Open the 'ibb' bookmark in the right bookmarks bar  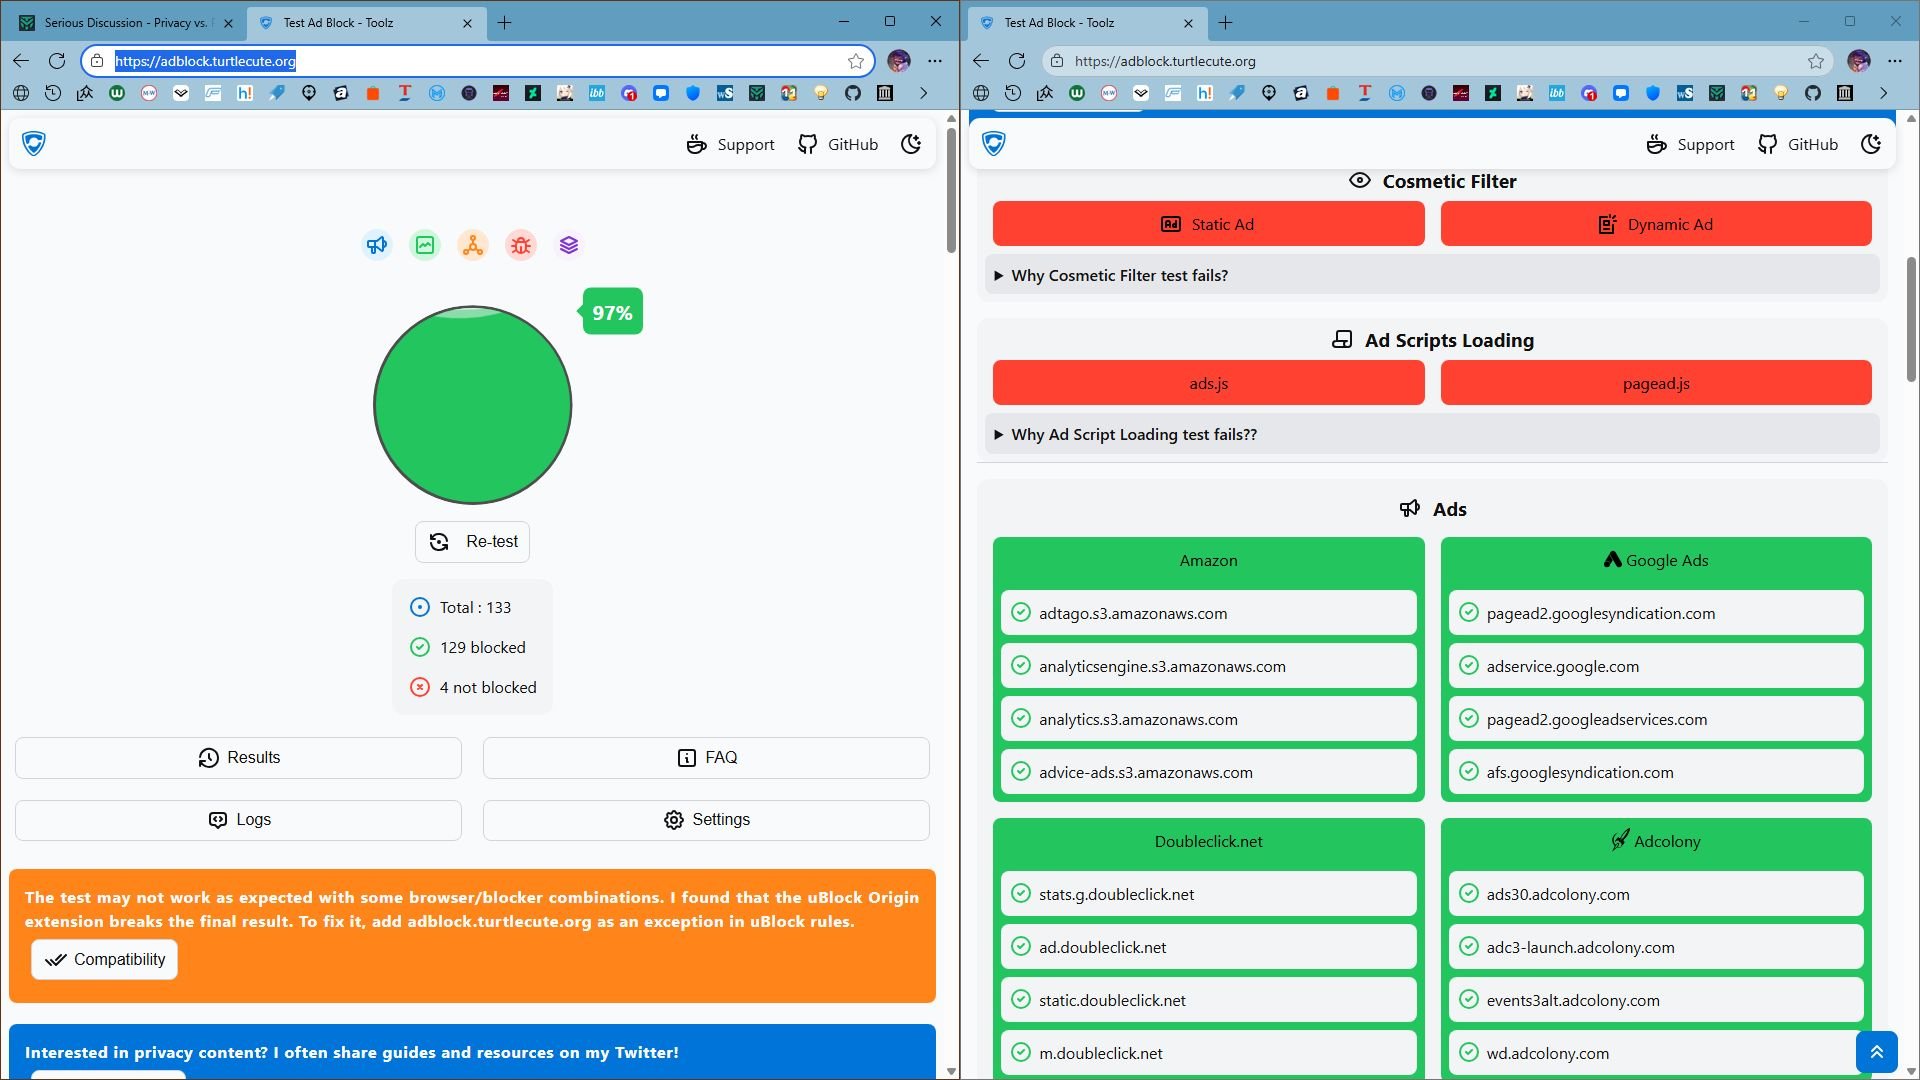pyautogui.click(x=1557, y=93)
